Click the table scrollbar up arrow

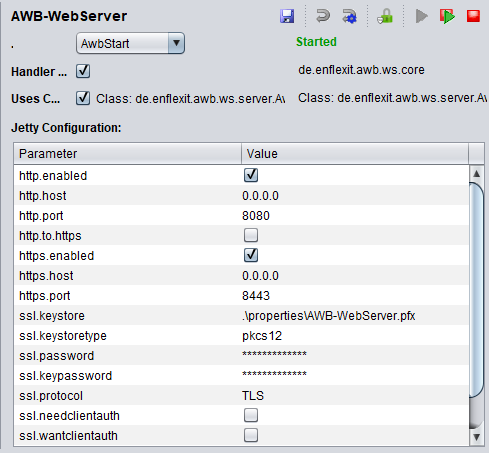476,174
